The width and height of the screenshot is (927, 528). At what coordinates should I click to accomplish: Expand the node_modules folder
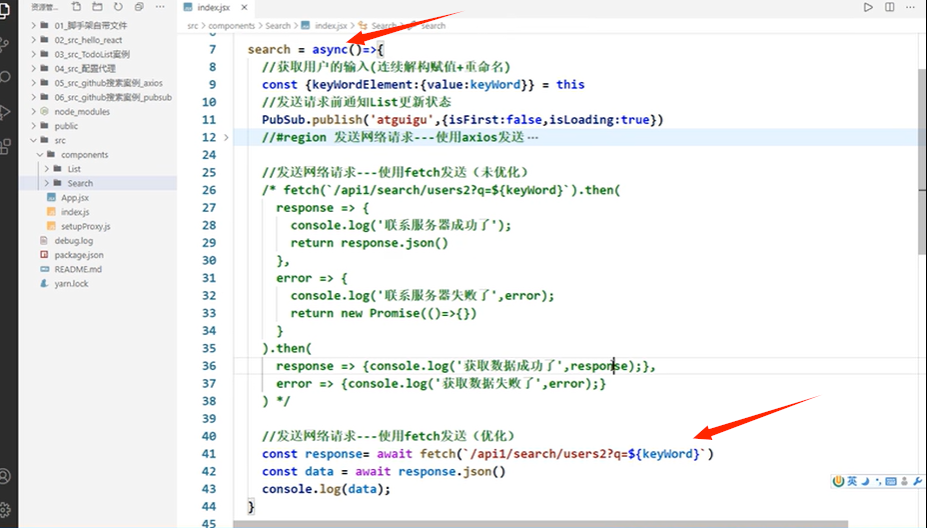(82, 111)
